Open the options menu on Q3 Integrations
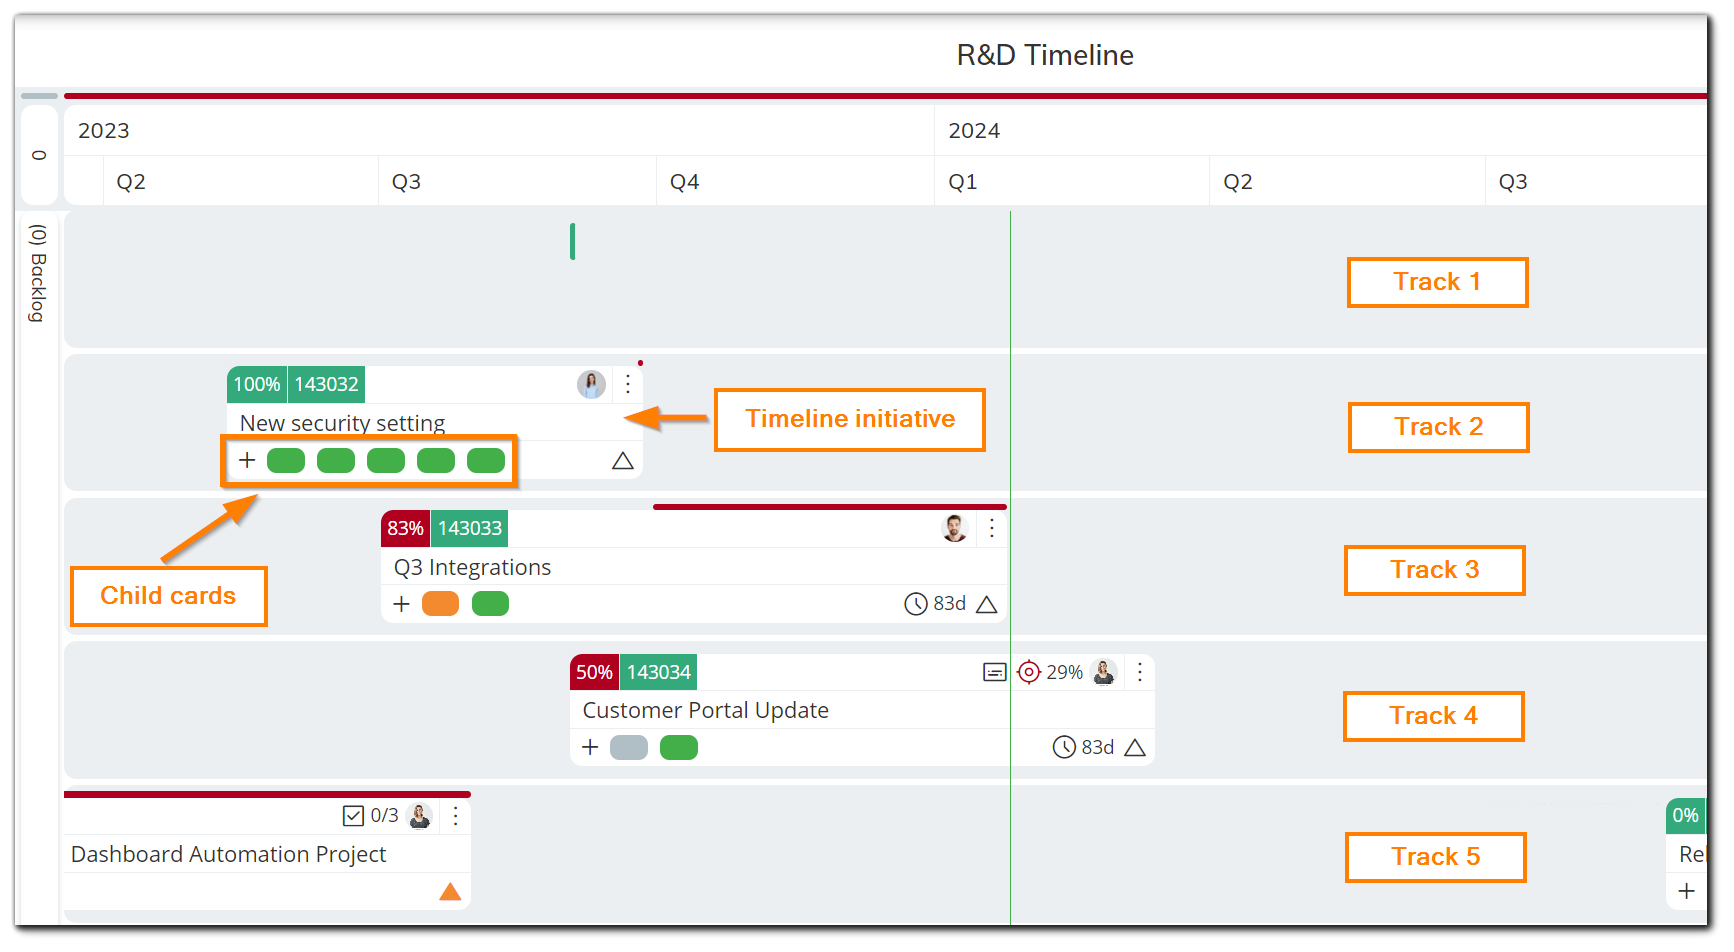The image size is (1734, 952). 991,528
